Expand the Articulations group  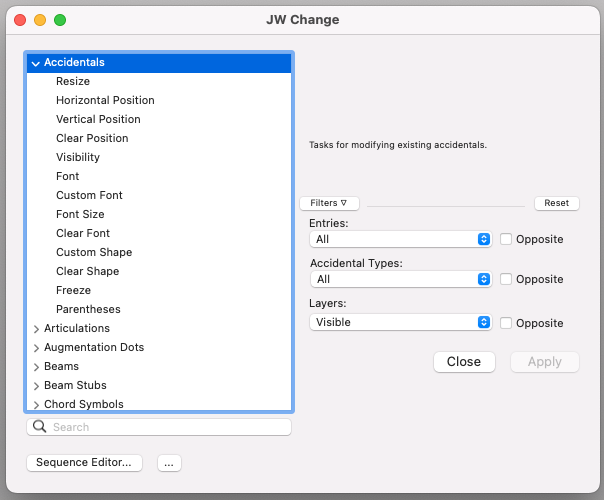pos(36,329)
